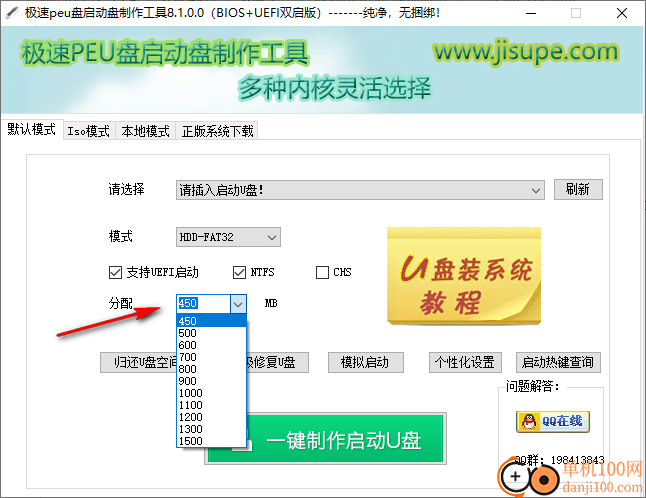Screen dimensions: 646x498
Task: Select 1000 in the size list
Action: coord(211,393)
